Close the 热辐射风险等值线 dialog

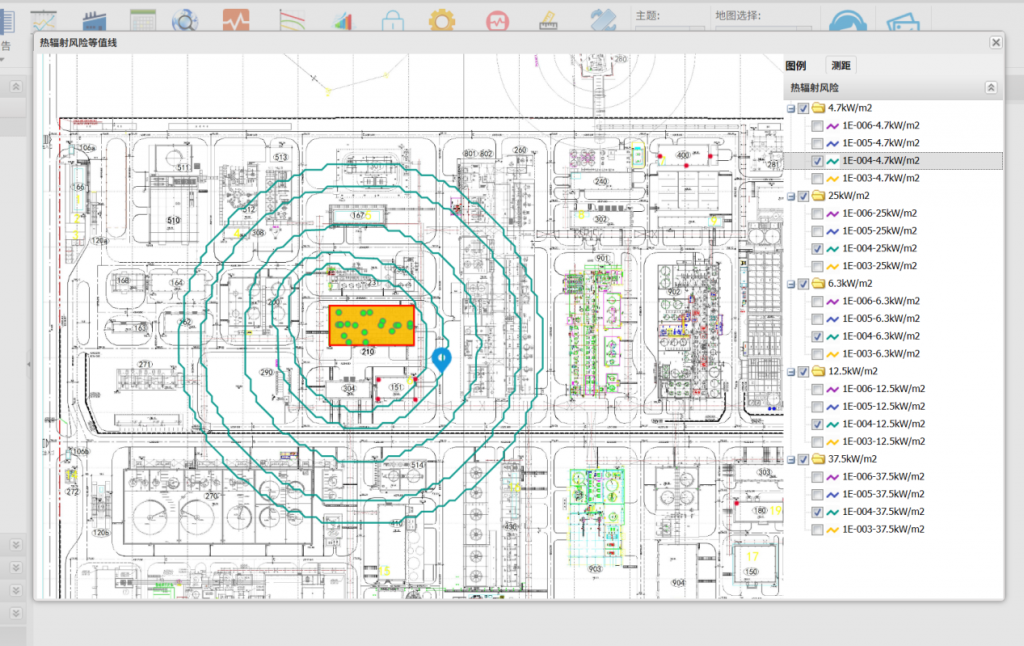(995, 42)
